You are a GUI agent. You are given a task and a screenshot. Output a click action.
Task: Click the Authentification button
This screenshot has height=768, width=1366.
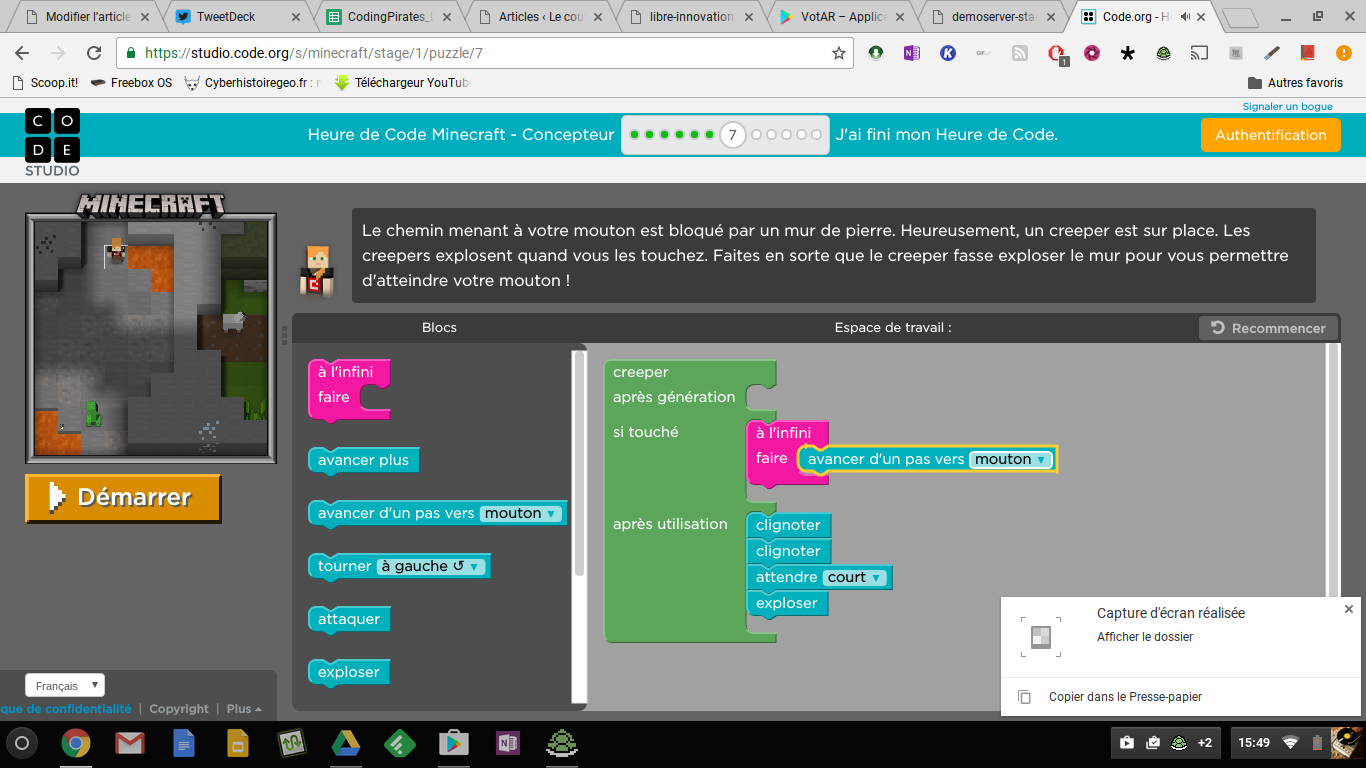[1270, 135]
